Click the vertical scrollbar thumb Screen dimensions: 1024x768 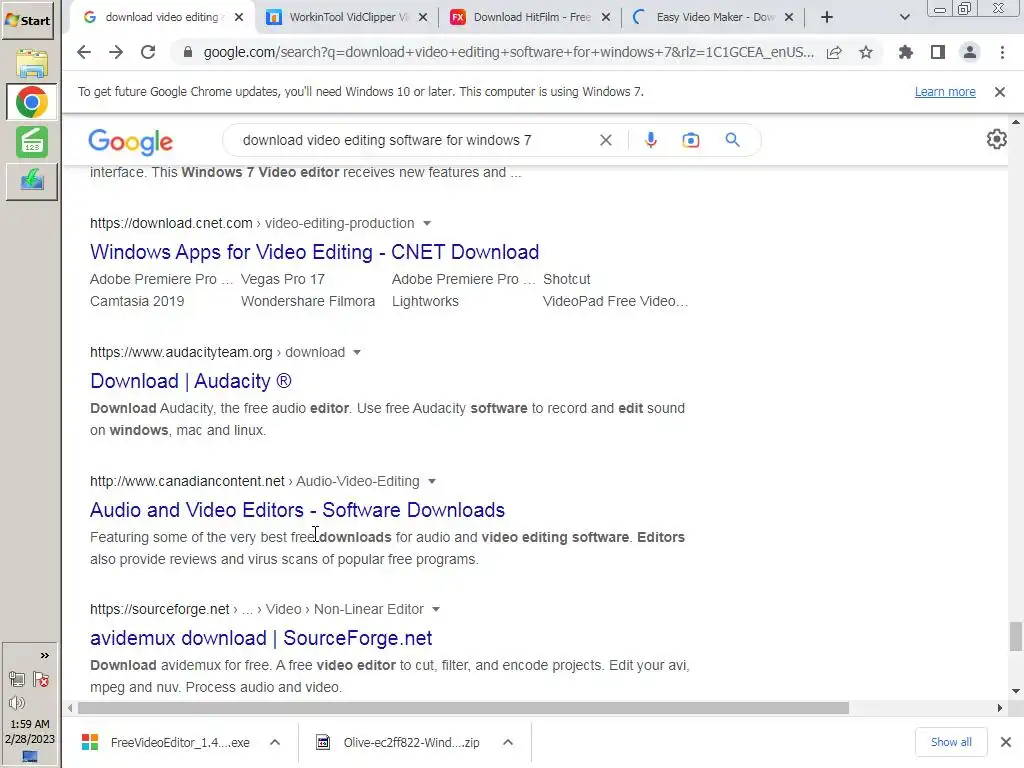(x=1016, y=636)
